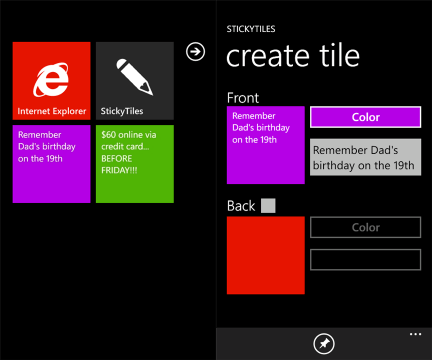Pick the Front tile purple Color button
Viewport: 432px width, 360px height.
click(365, 117)
